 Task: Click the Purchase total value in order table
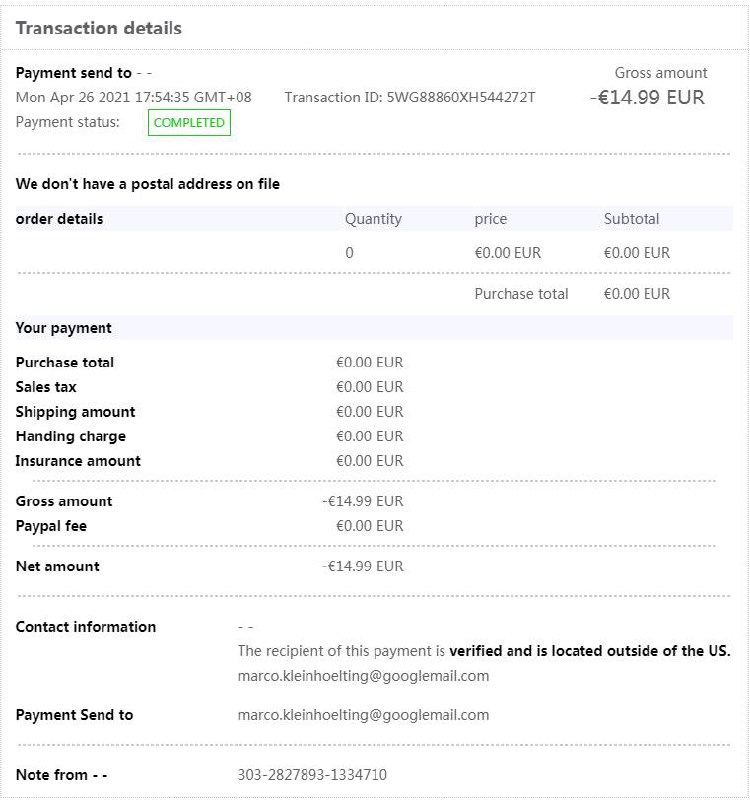click(636, 294)
